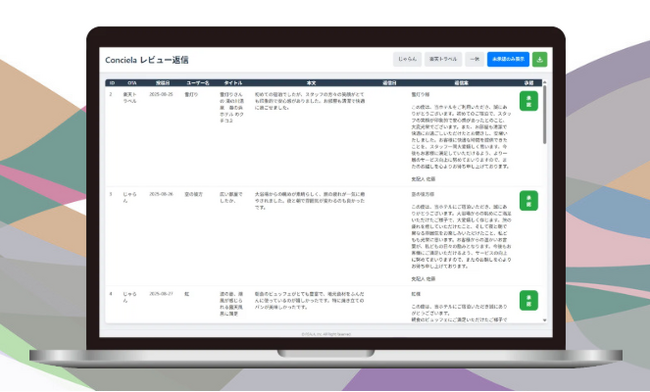Click the footer copyright text
Viewport: 650px width, 392px height.
tap(326, 334)
